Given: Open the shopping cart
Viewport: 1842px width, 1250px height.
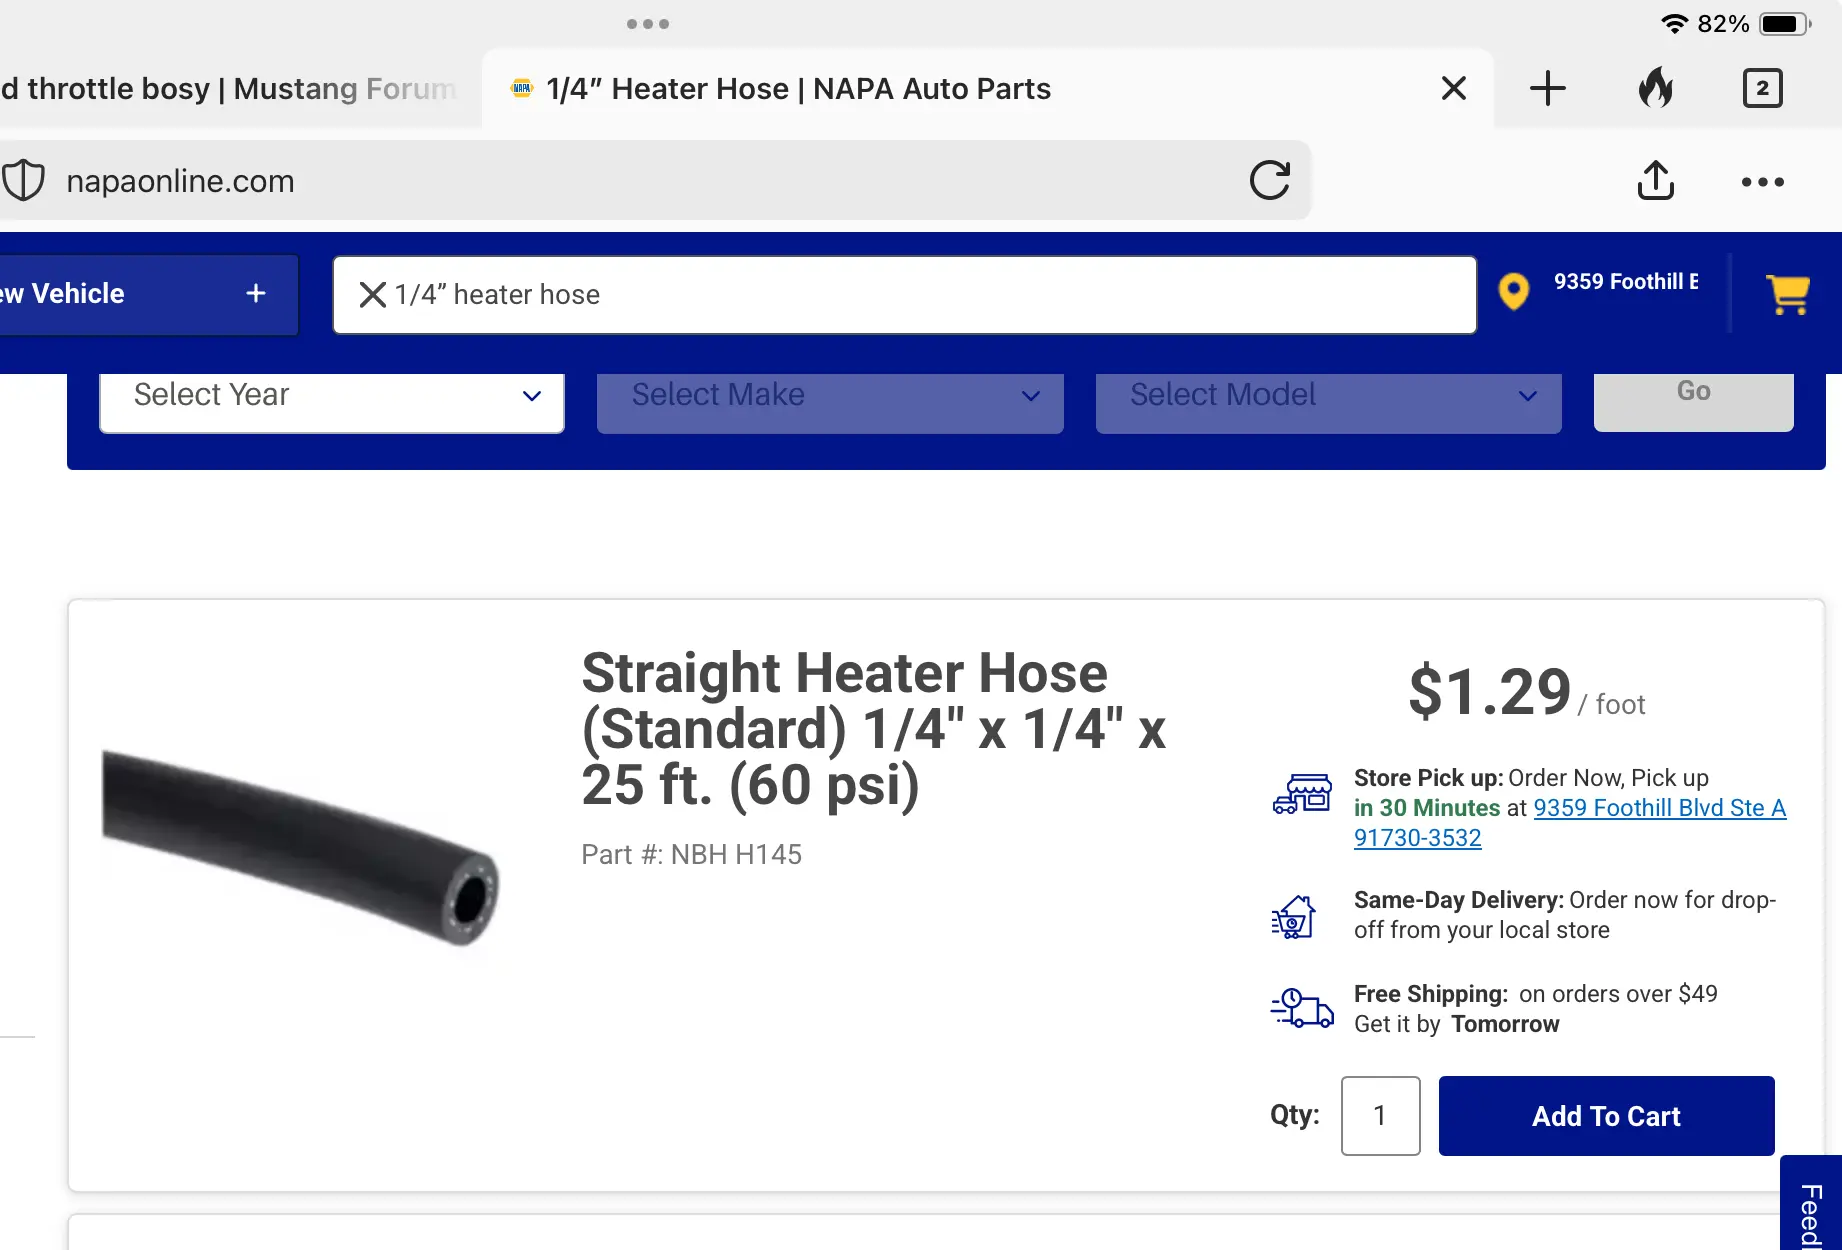Looking at the screenshot, I should (x=1788, y=295).
